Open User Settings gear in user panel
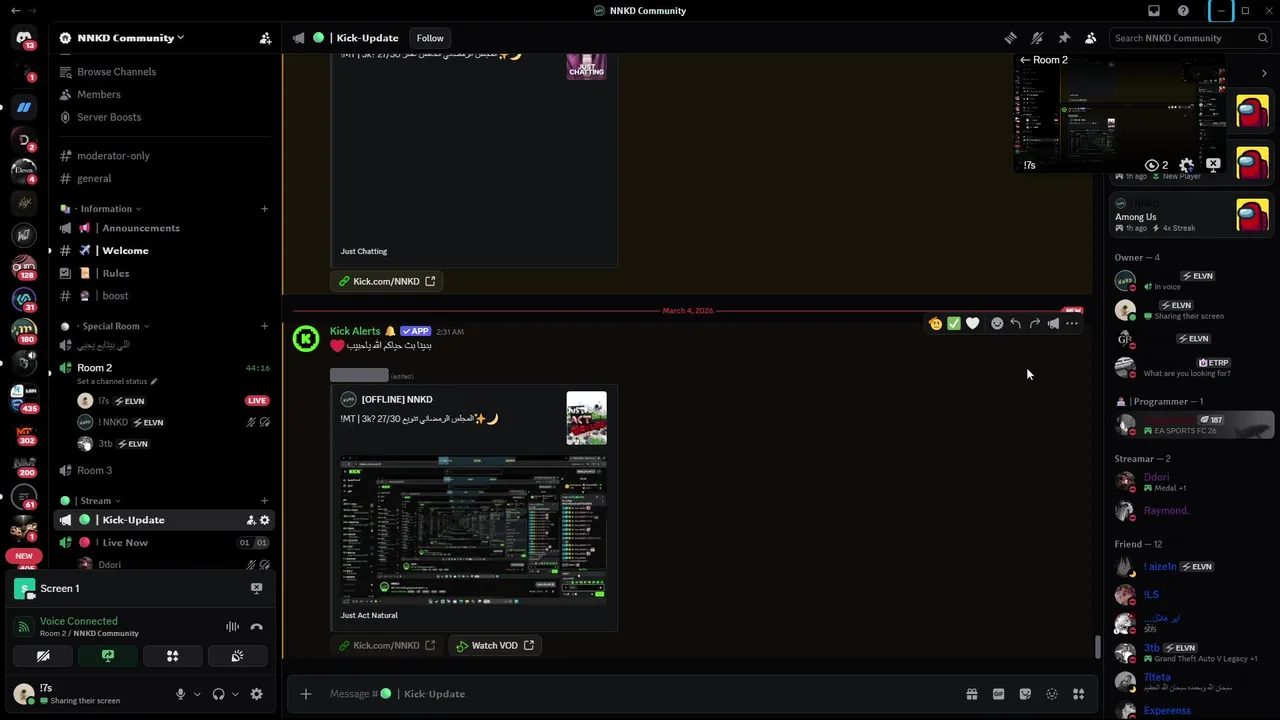Viewport: 1280px width, 720px height. pos(256,694)
